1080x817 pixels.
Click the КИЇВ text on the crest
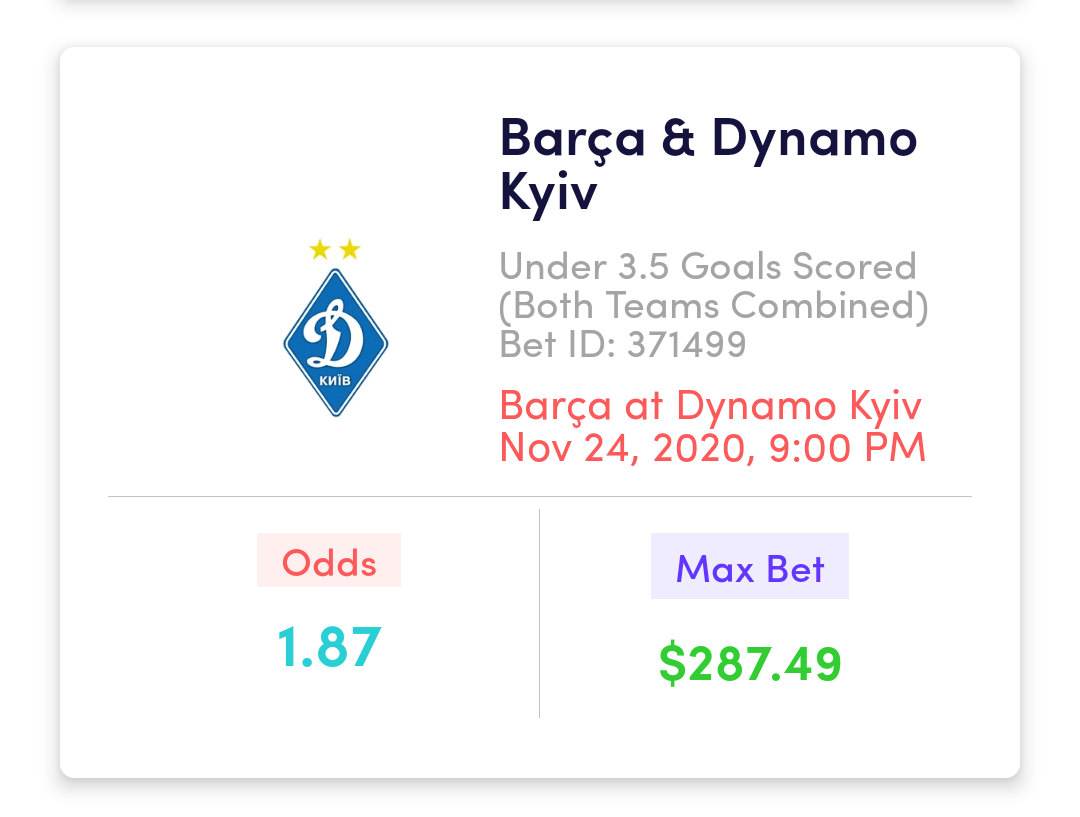pyautogui.click(x=335, y=380)
